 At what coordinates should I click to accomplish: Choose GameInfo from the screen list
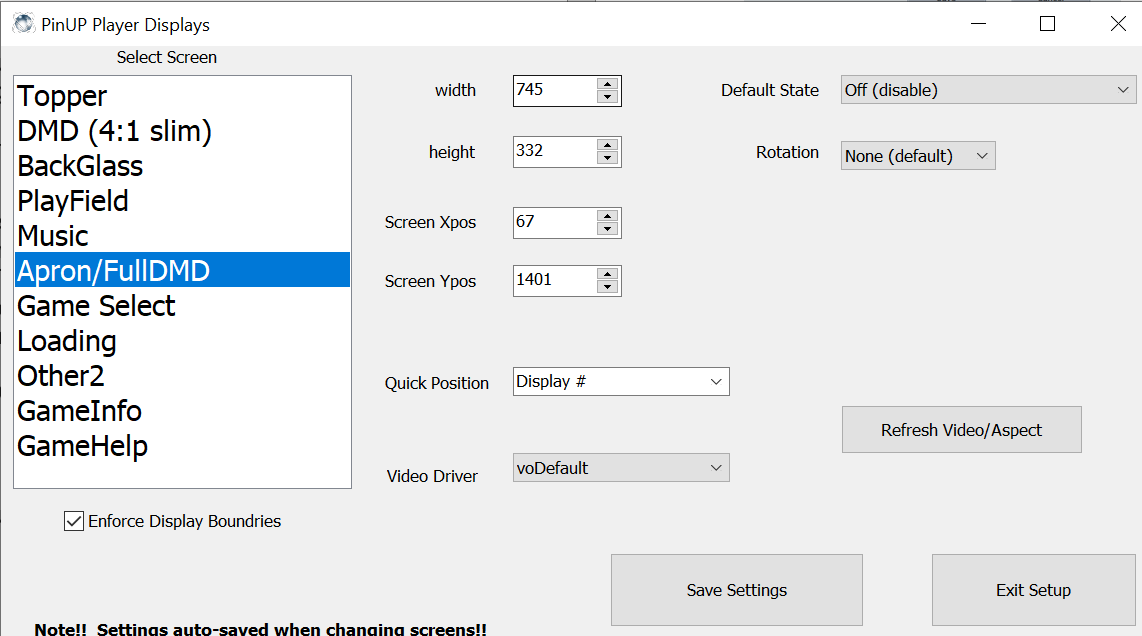[182, 410]
